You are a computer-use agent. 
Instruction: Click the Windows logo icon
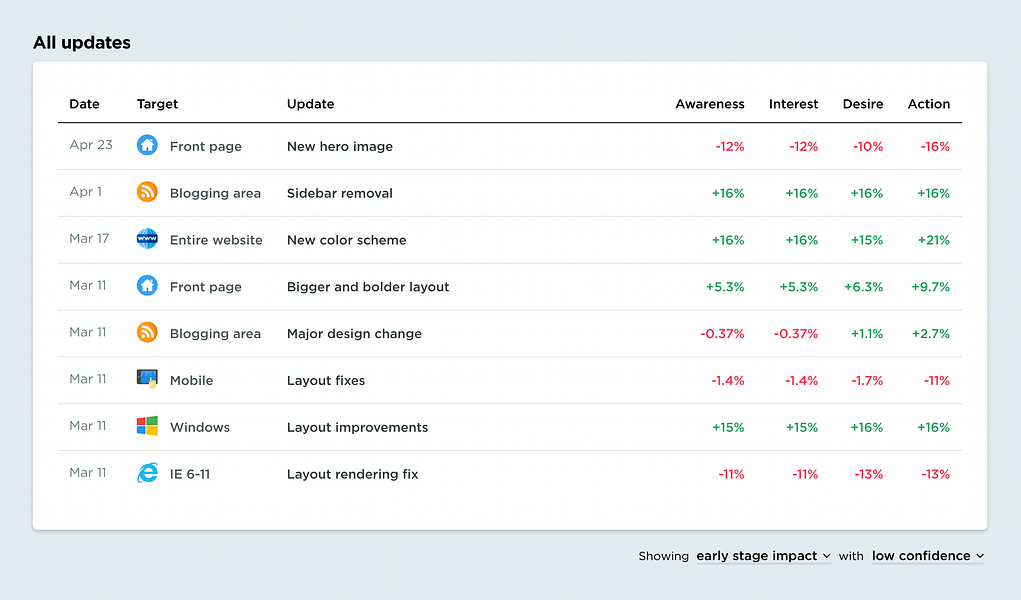[147, 426]
